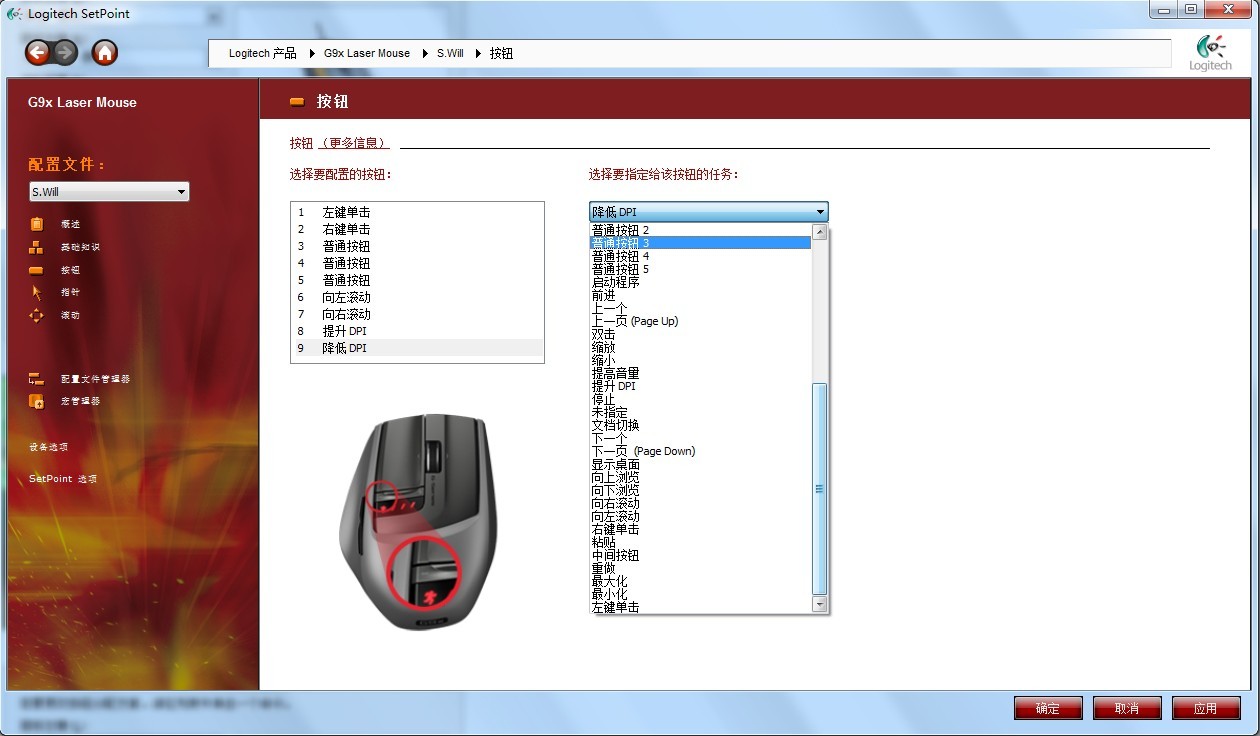Image resolution: width=1260 pixels, height=736 pixels.
Task: Select button row 3 普通按钮
Action: (417, 247)
